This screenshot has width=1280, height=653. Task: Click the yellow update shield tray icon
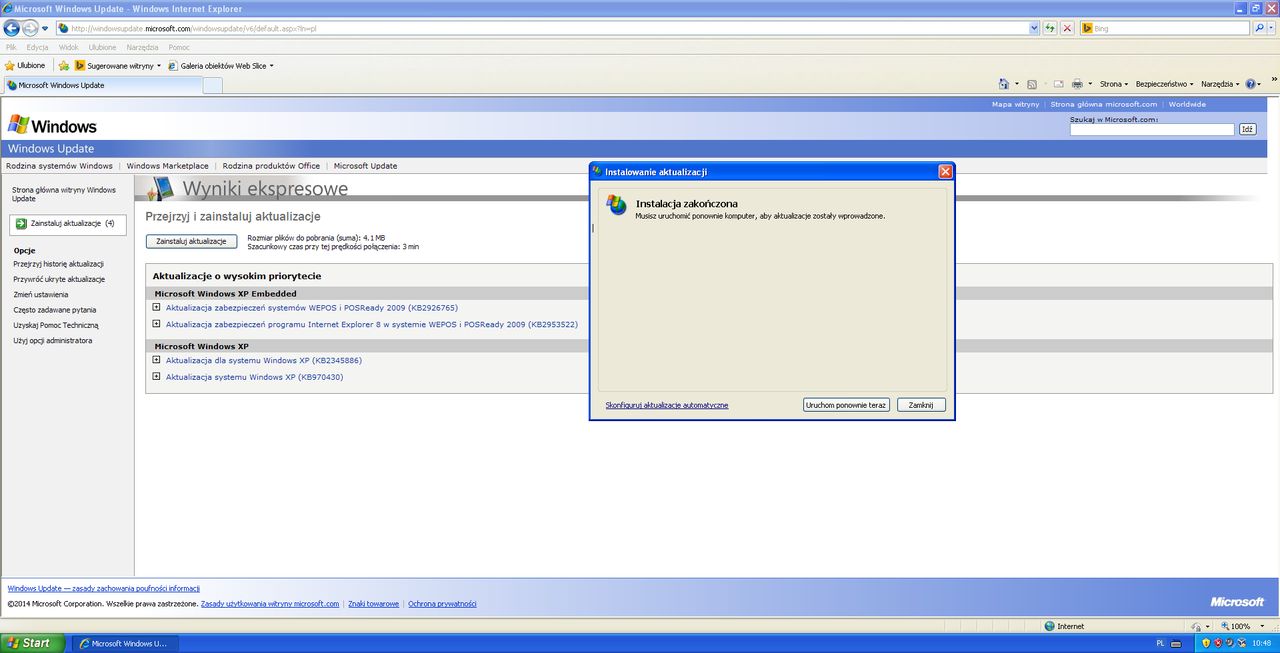click(1207, 643)
